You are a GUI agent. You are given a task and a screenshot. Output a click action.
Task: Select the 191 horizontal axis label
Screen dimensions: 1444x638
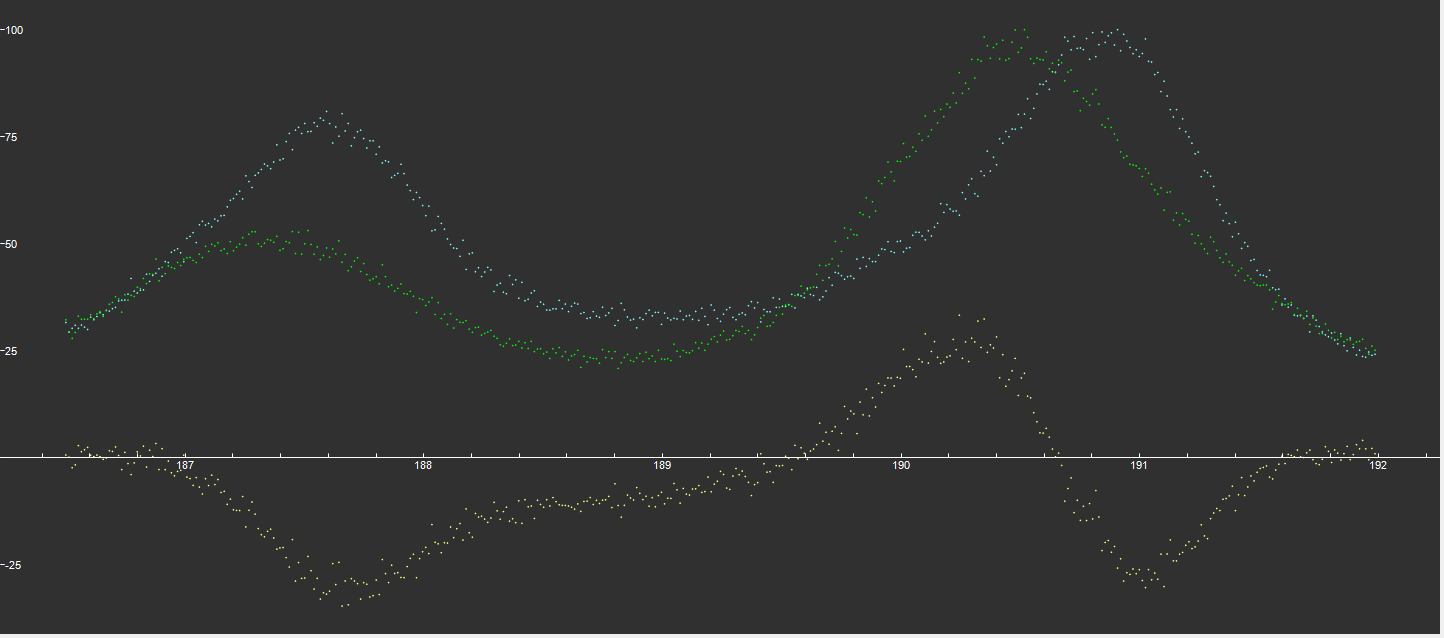tap(1139, 466)
